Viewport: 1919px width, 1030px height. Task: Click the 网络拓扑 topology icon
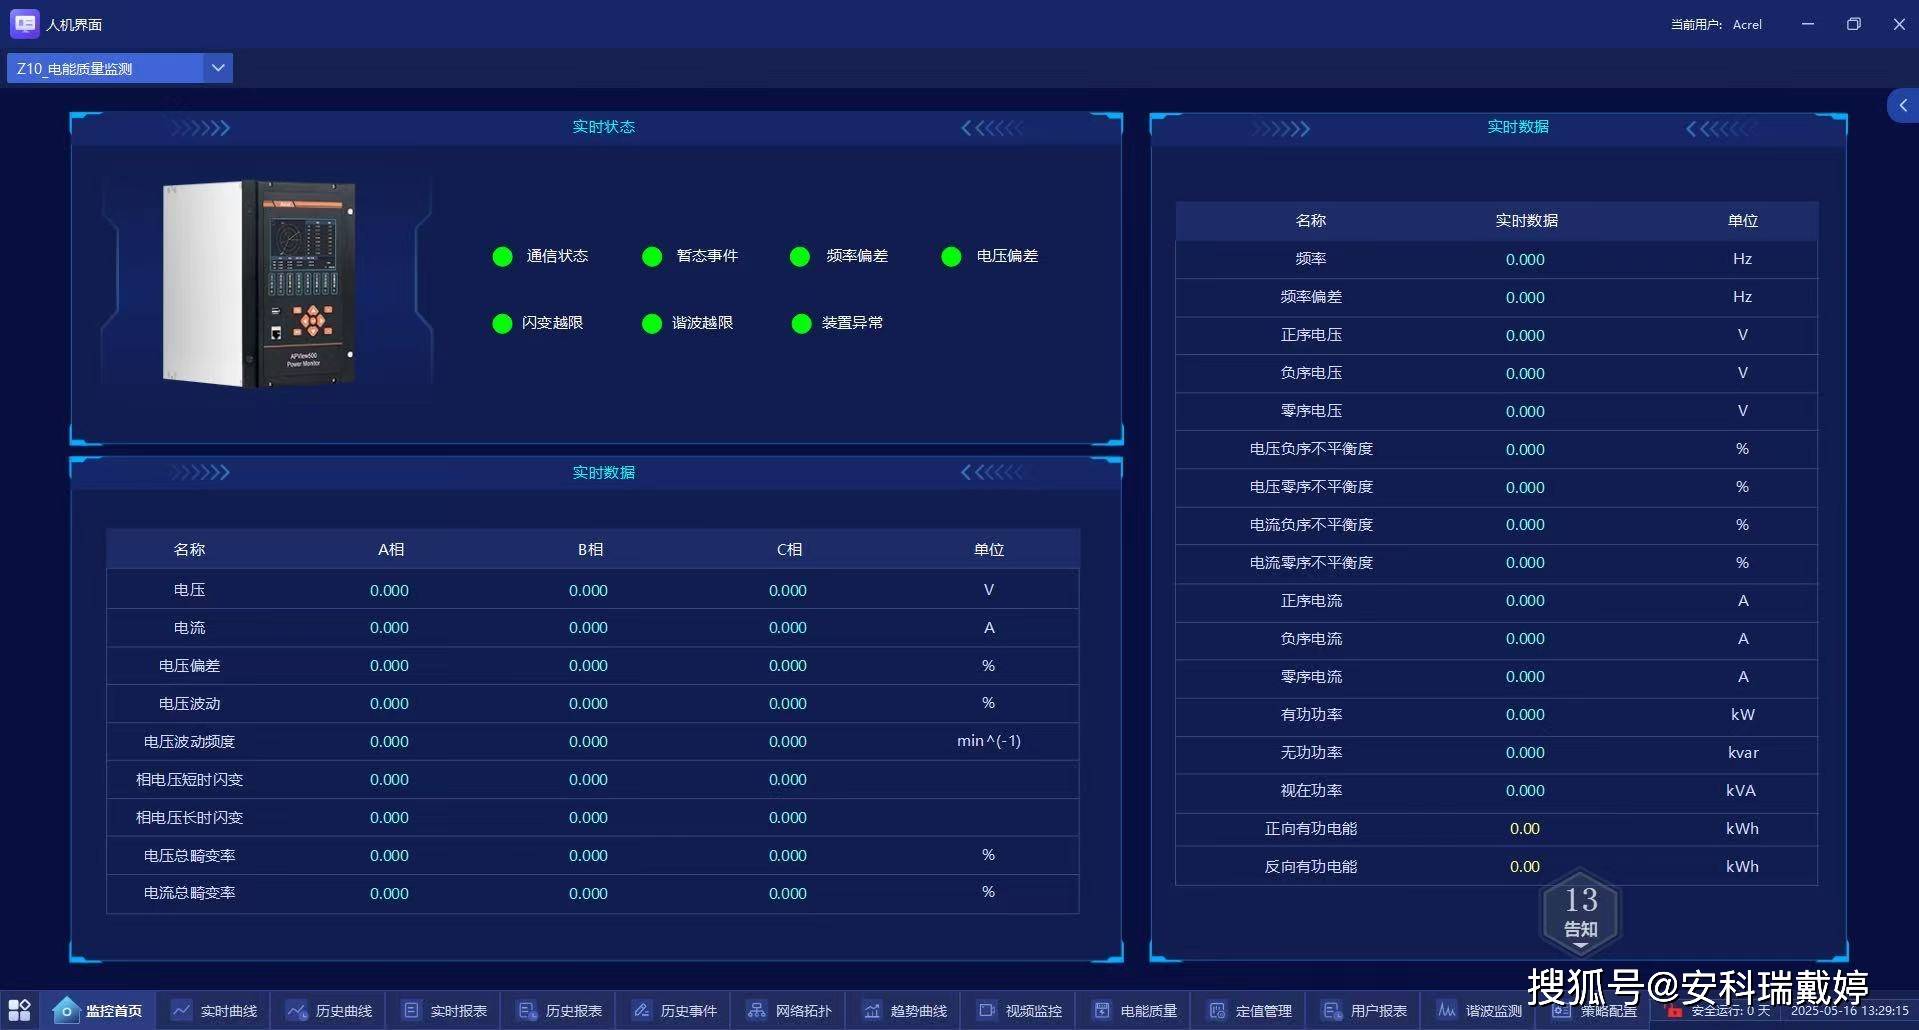(757, 1010)
